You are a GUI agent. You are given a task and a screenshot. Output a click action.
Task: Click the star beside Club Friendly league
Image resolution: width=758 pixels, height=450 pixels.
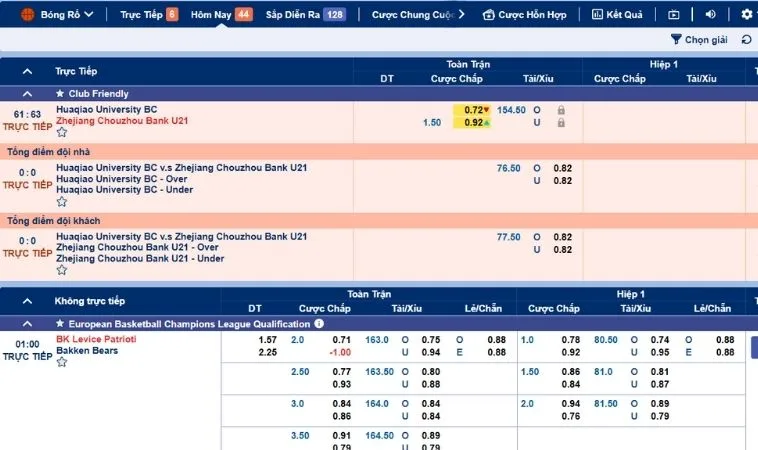tap(60, 94)
